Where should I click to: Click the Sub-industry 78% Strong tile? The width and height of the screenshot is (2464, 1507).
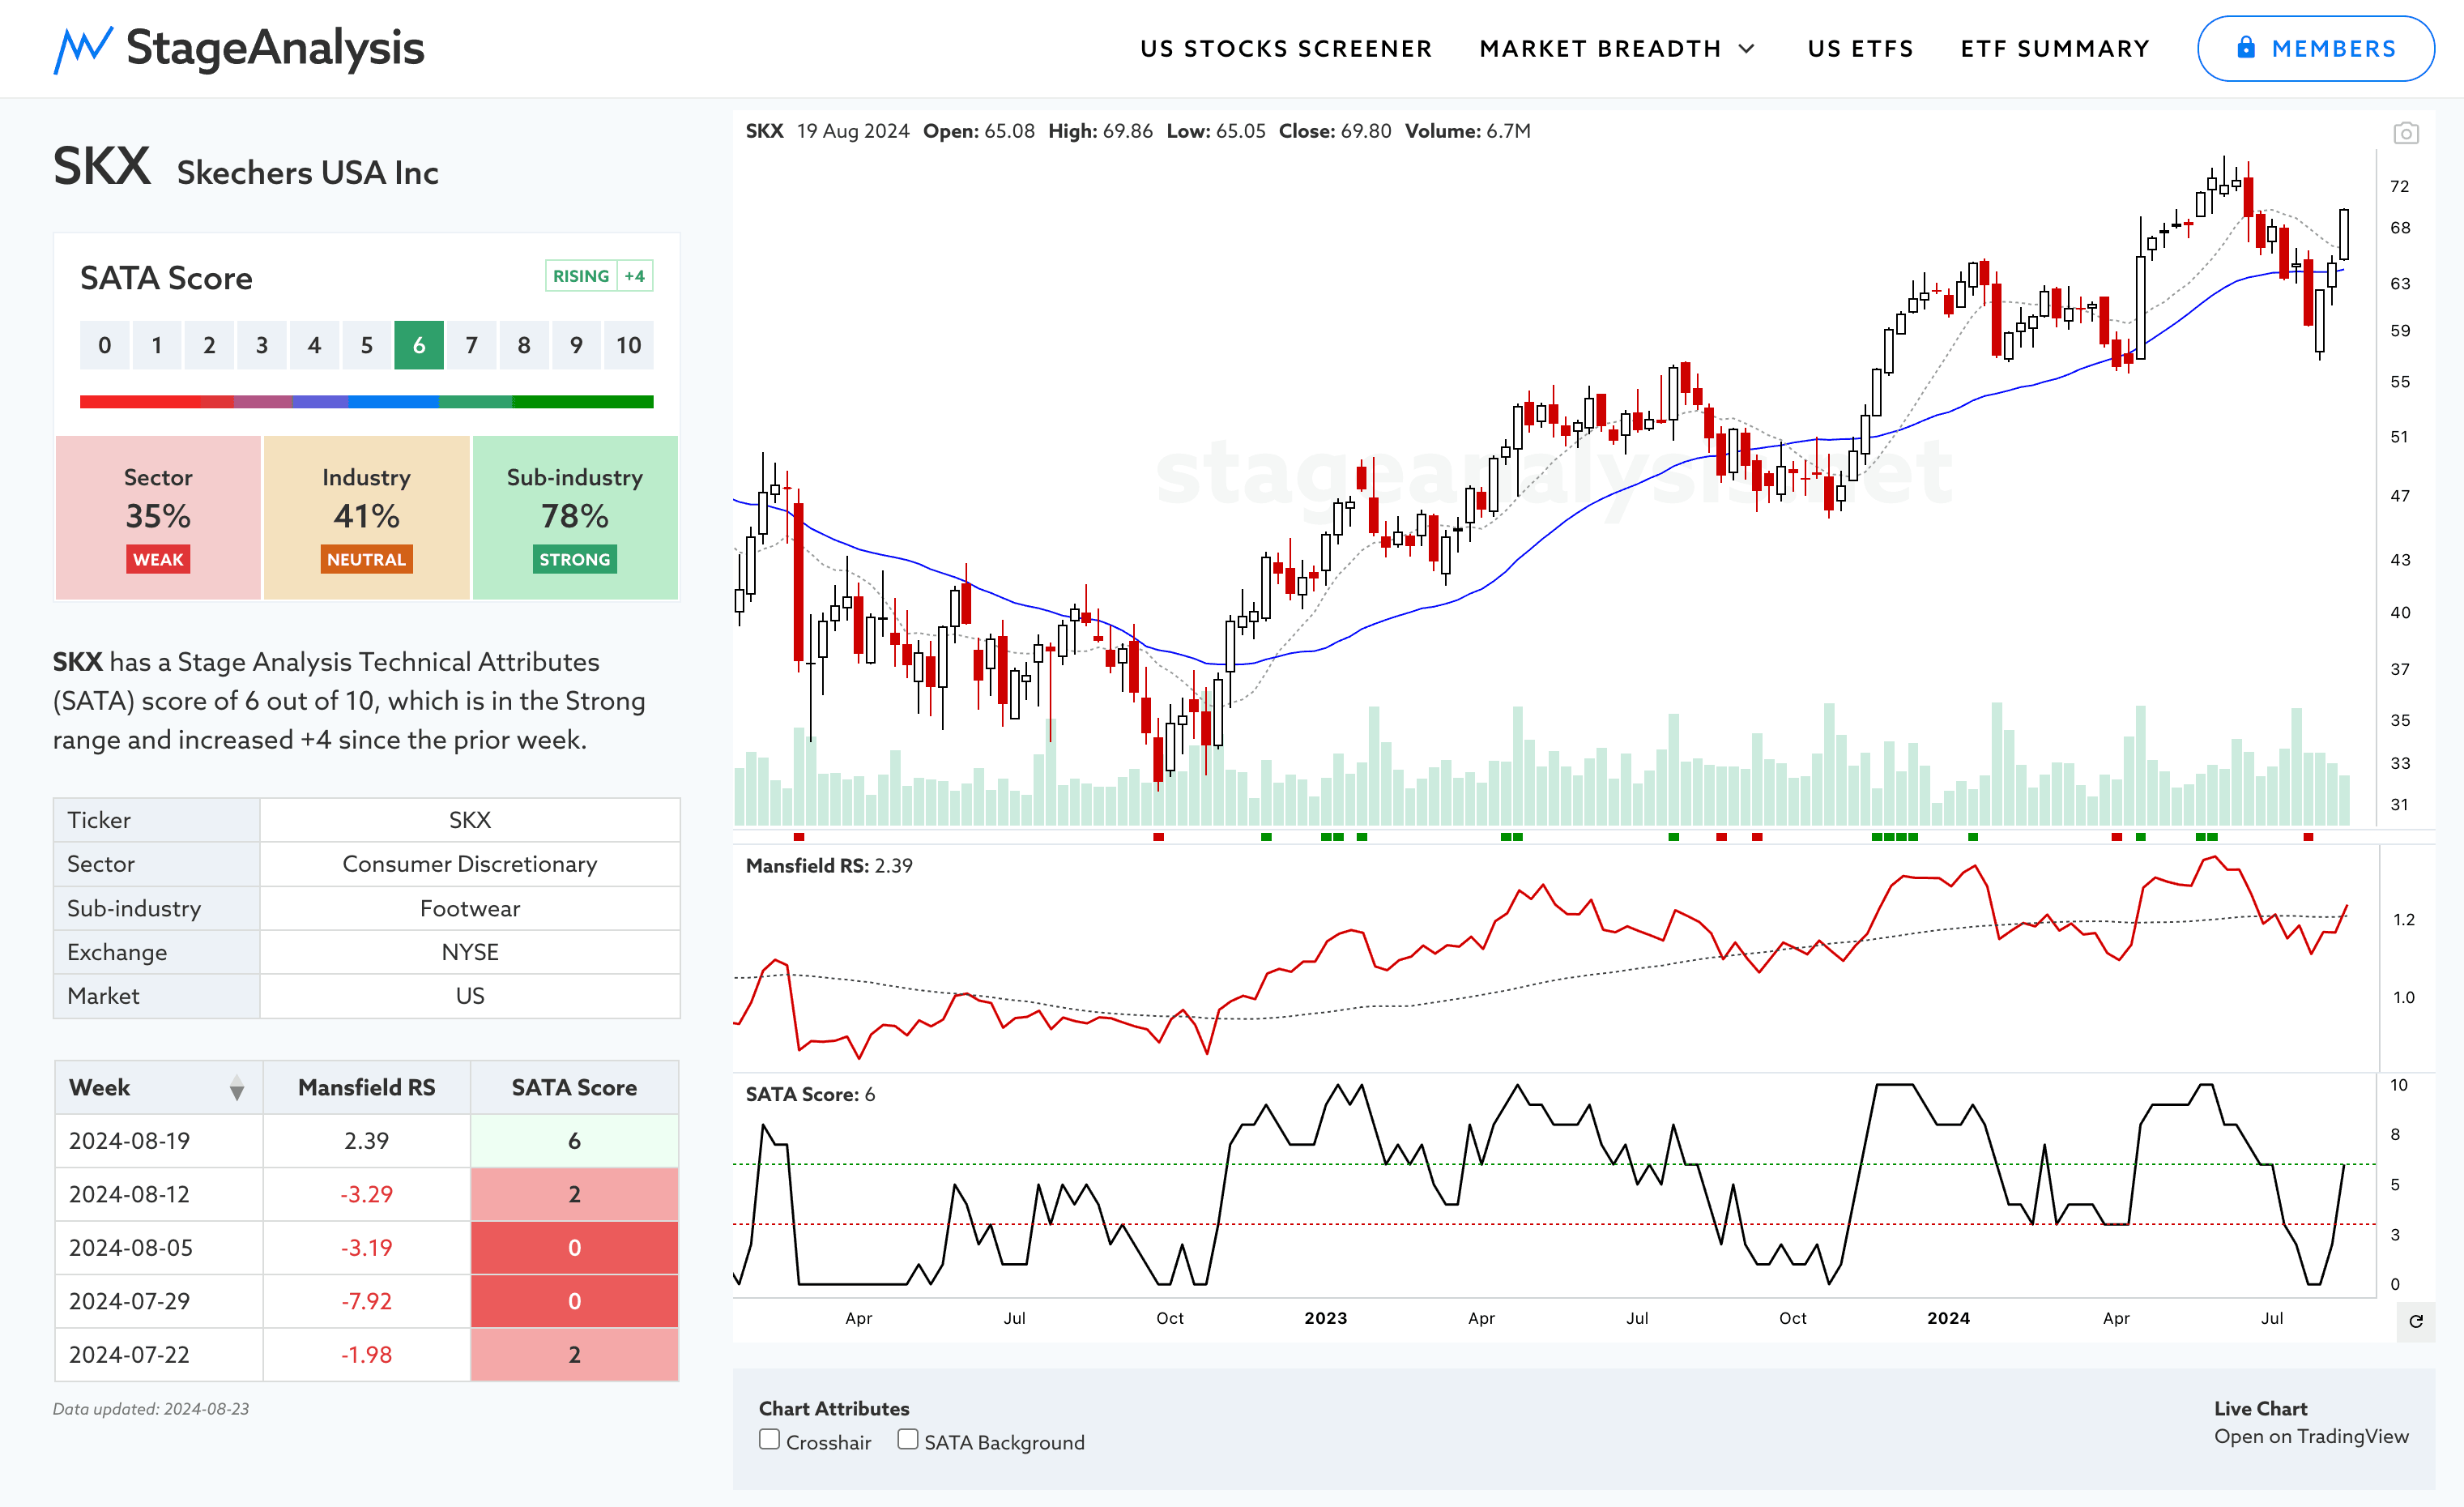(575, 518)
